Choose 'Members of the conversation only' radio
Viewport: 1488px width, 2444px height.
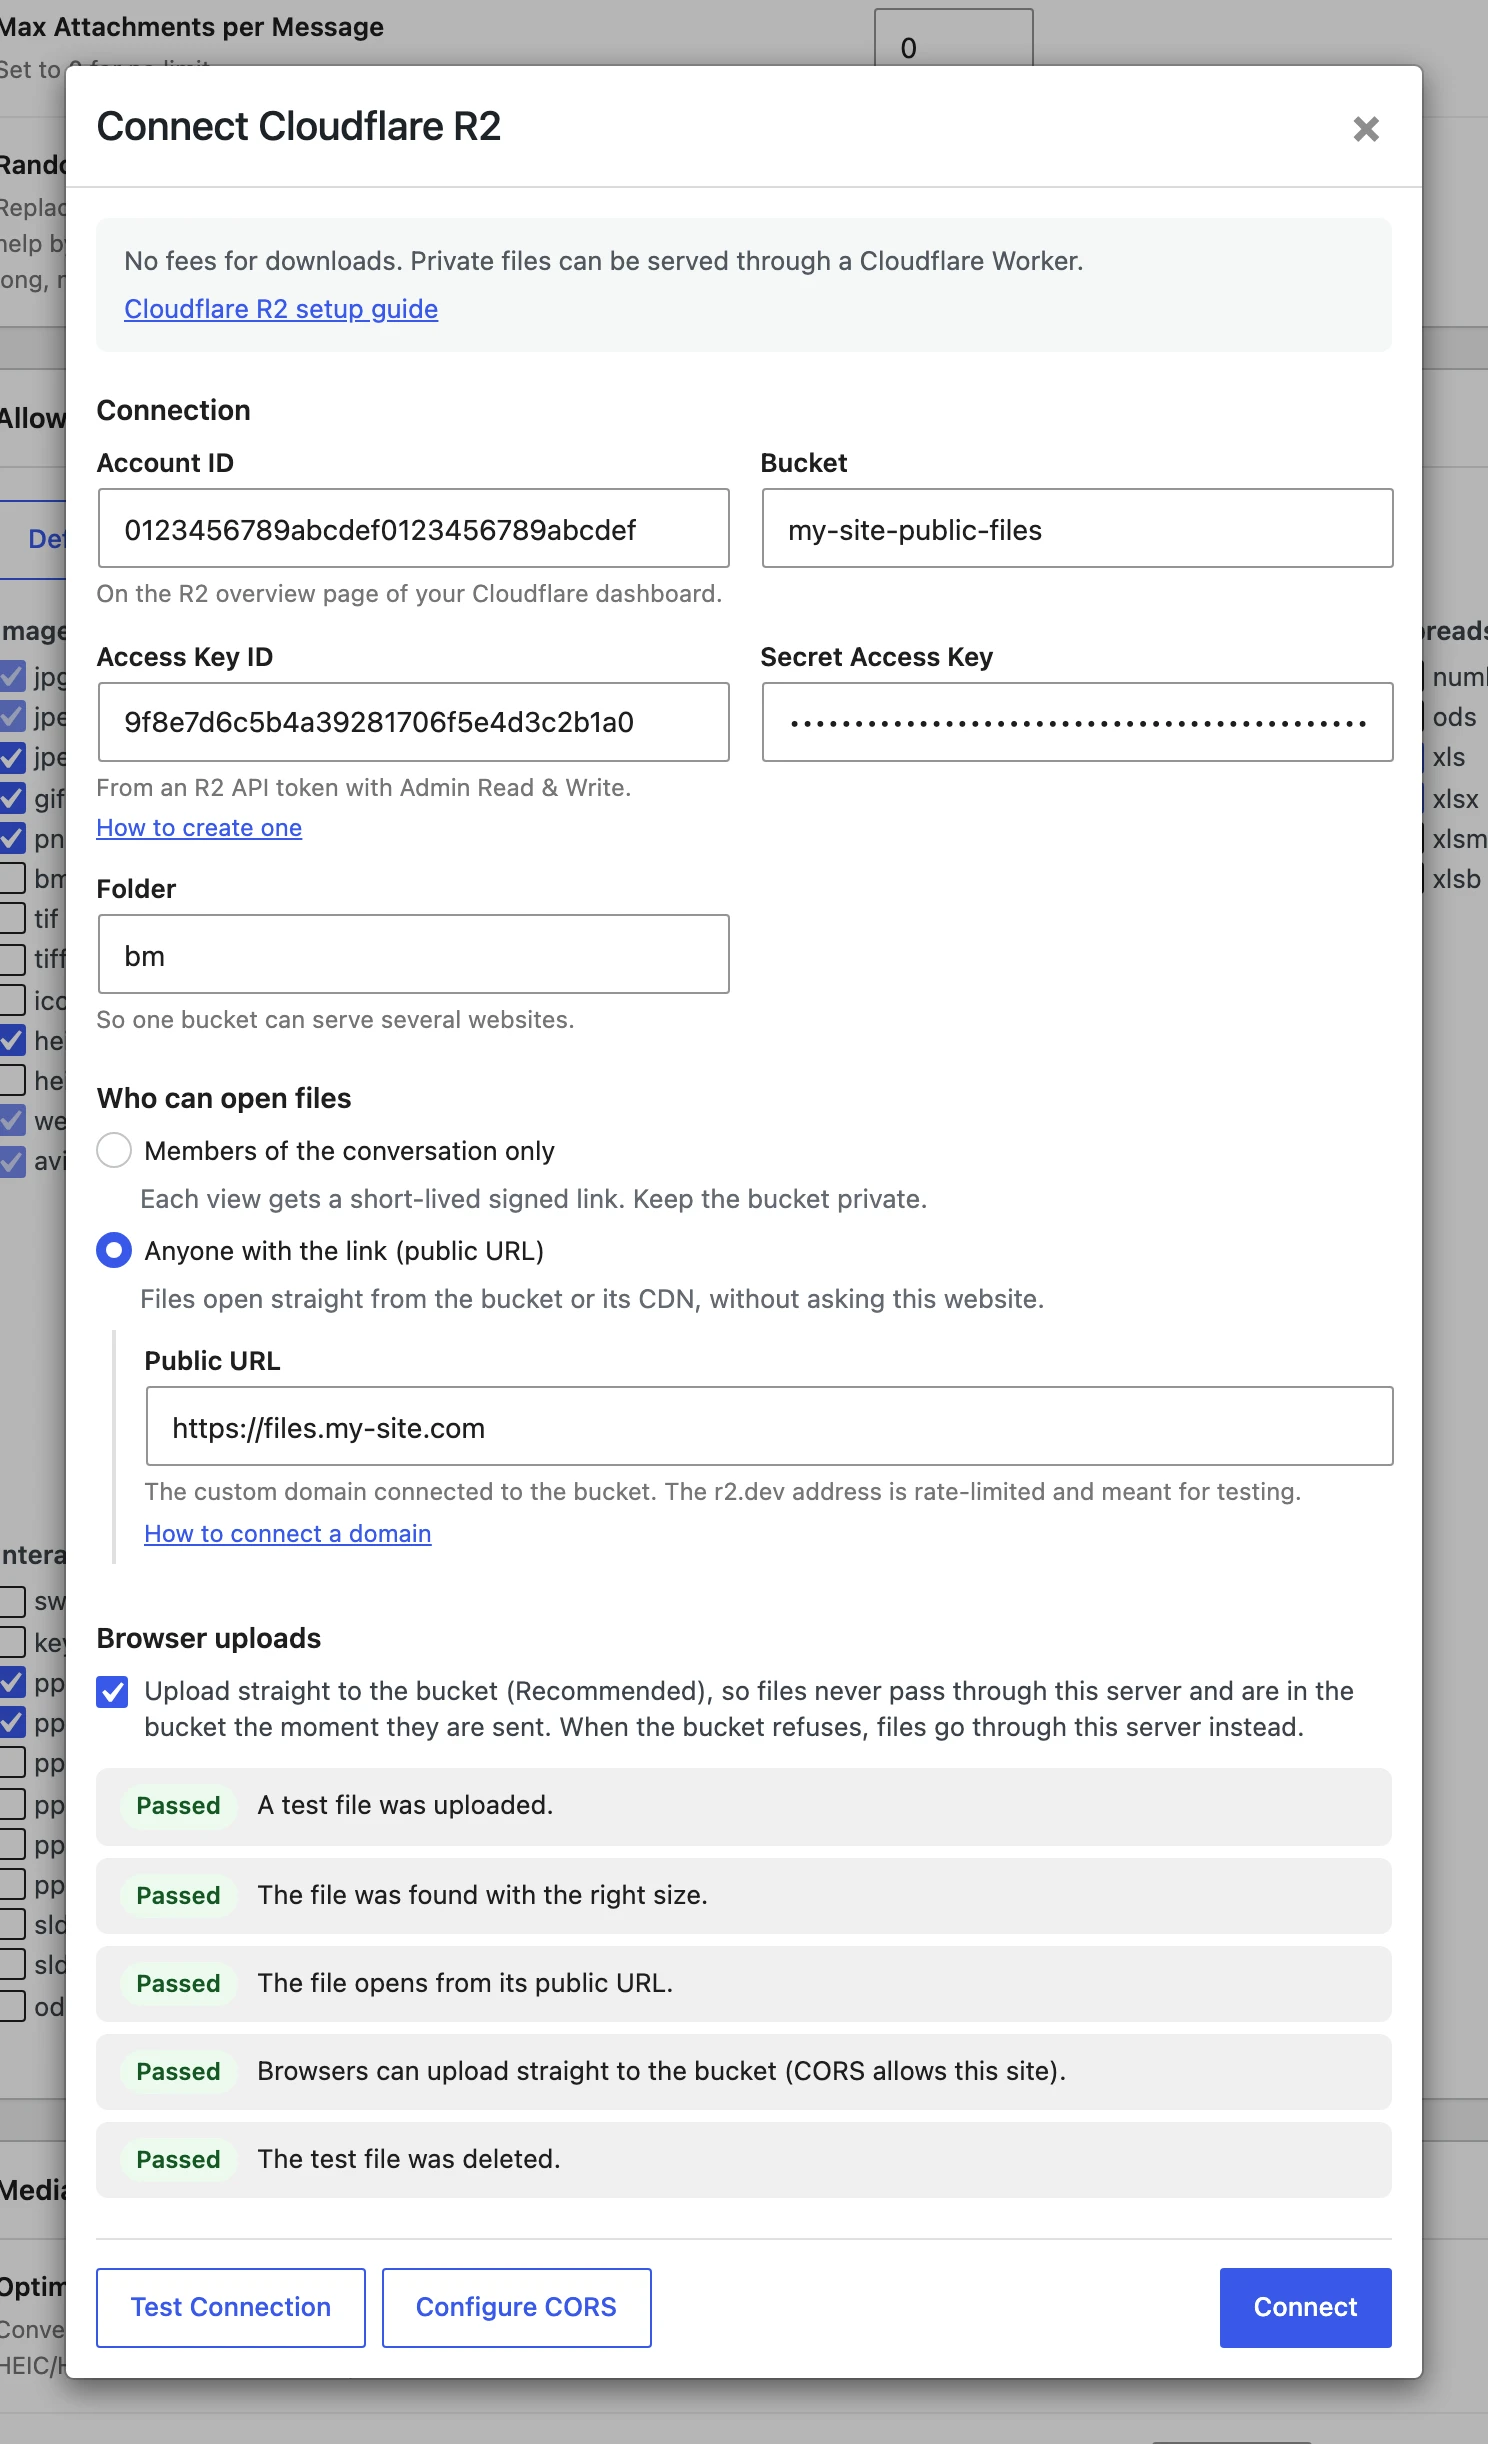click(x=114, y=1150)
